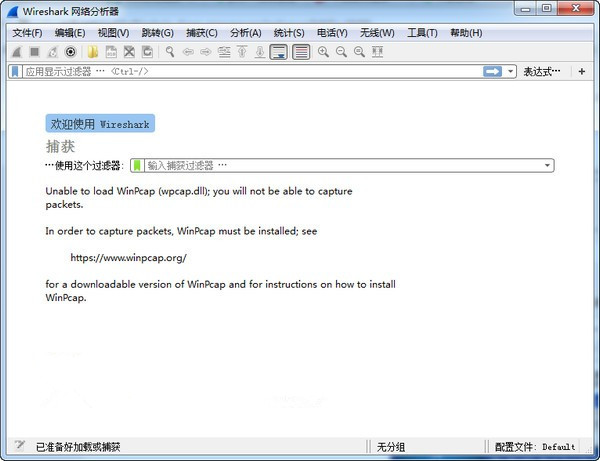This screenshot has width=600, height=461.
Task: Reset text to normal size icon
Action: 359,52
